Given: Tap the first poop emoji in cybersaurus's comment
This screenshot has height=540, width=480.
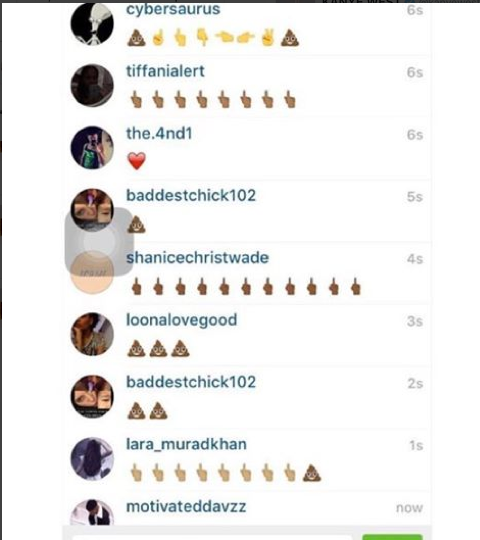Looking at the screenshot, I should (x=137, y=38).
